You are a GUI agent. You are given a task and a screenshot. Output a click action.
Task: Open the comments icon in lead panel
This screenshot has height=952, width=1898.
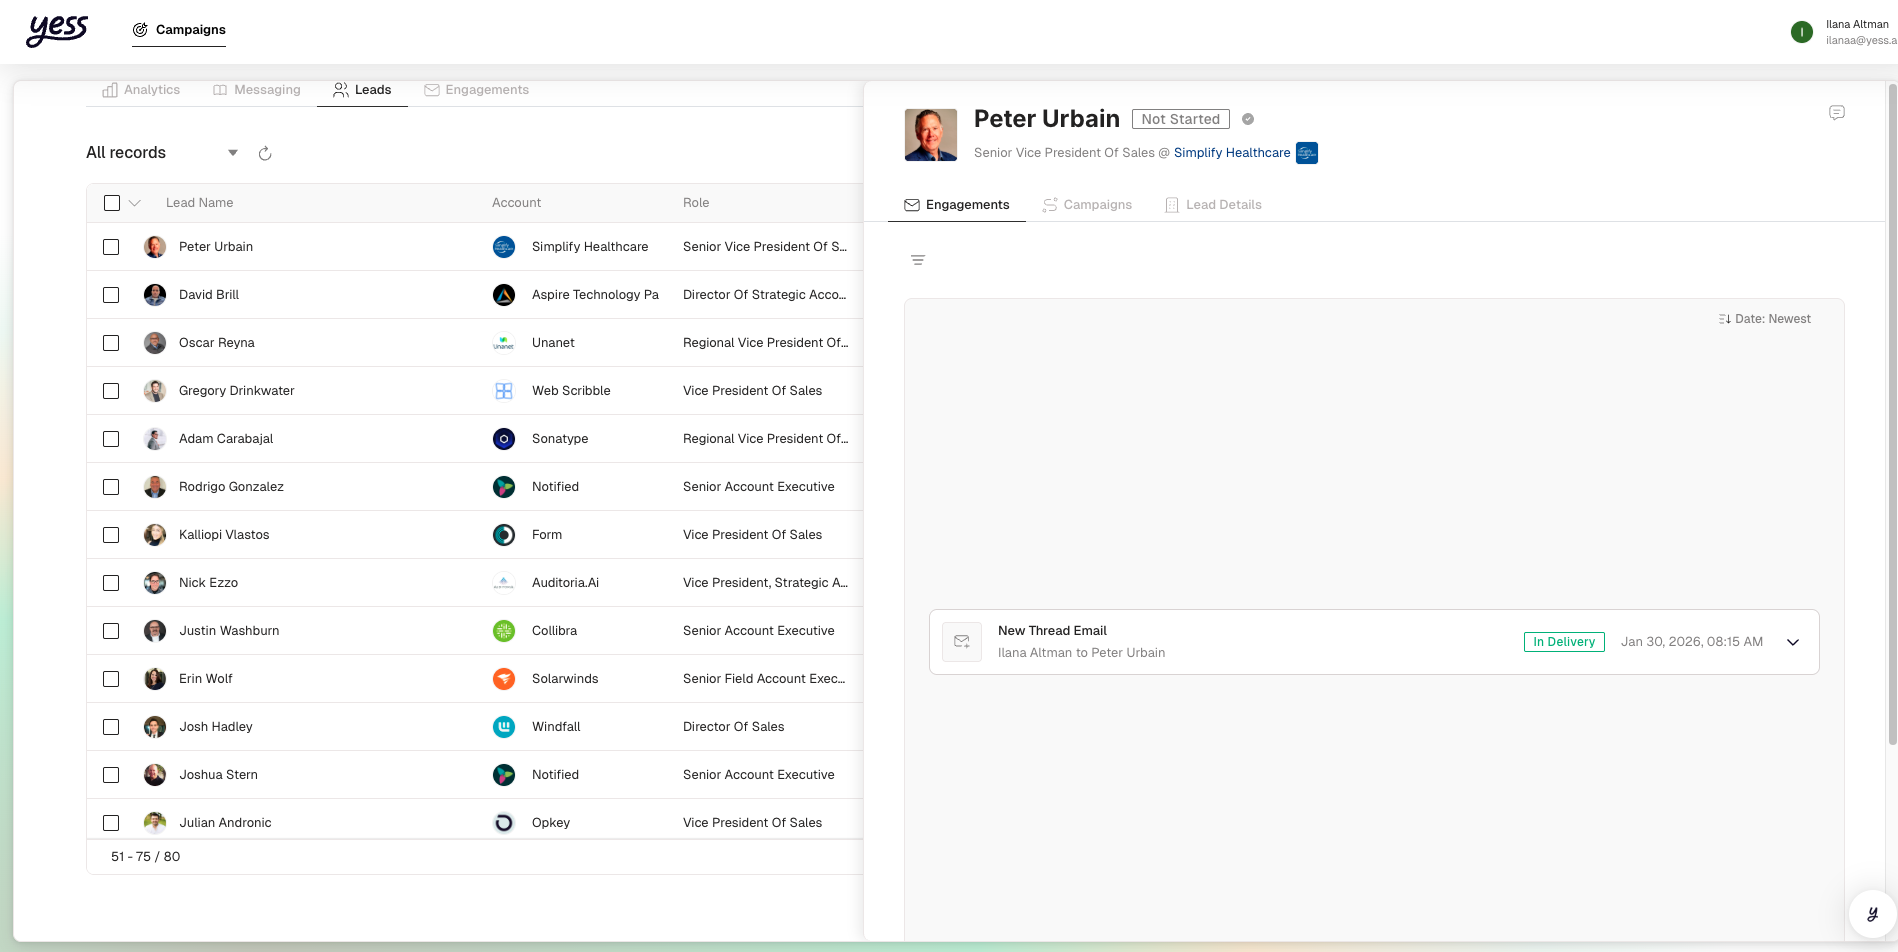[1836, 113]
